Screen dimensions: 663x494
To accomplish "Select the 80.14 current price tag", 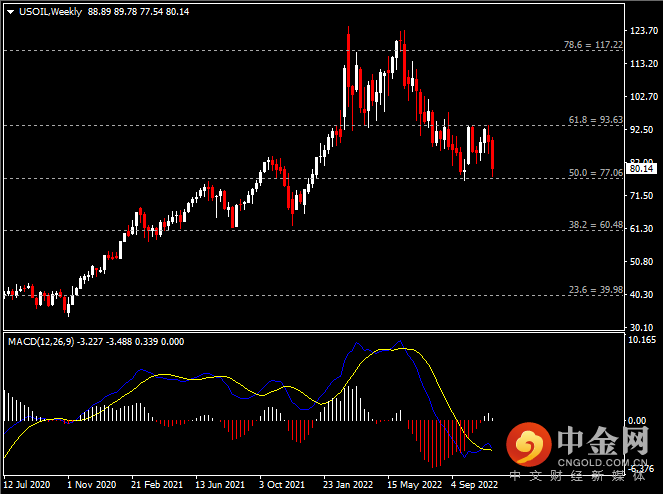I will 639,169.
